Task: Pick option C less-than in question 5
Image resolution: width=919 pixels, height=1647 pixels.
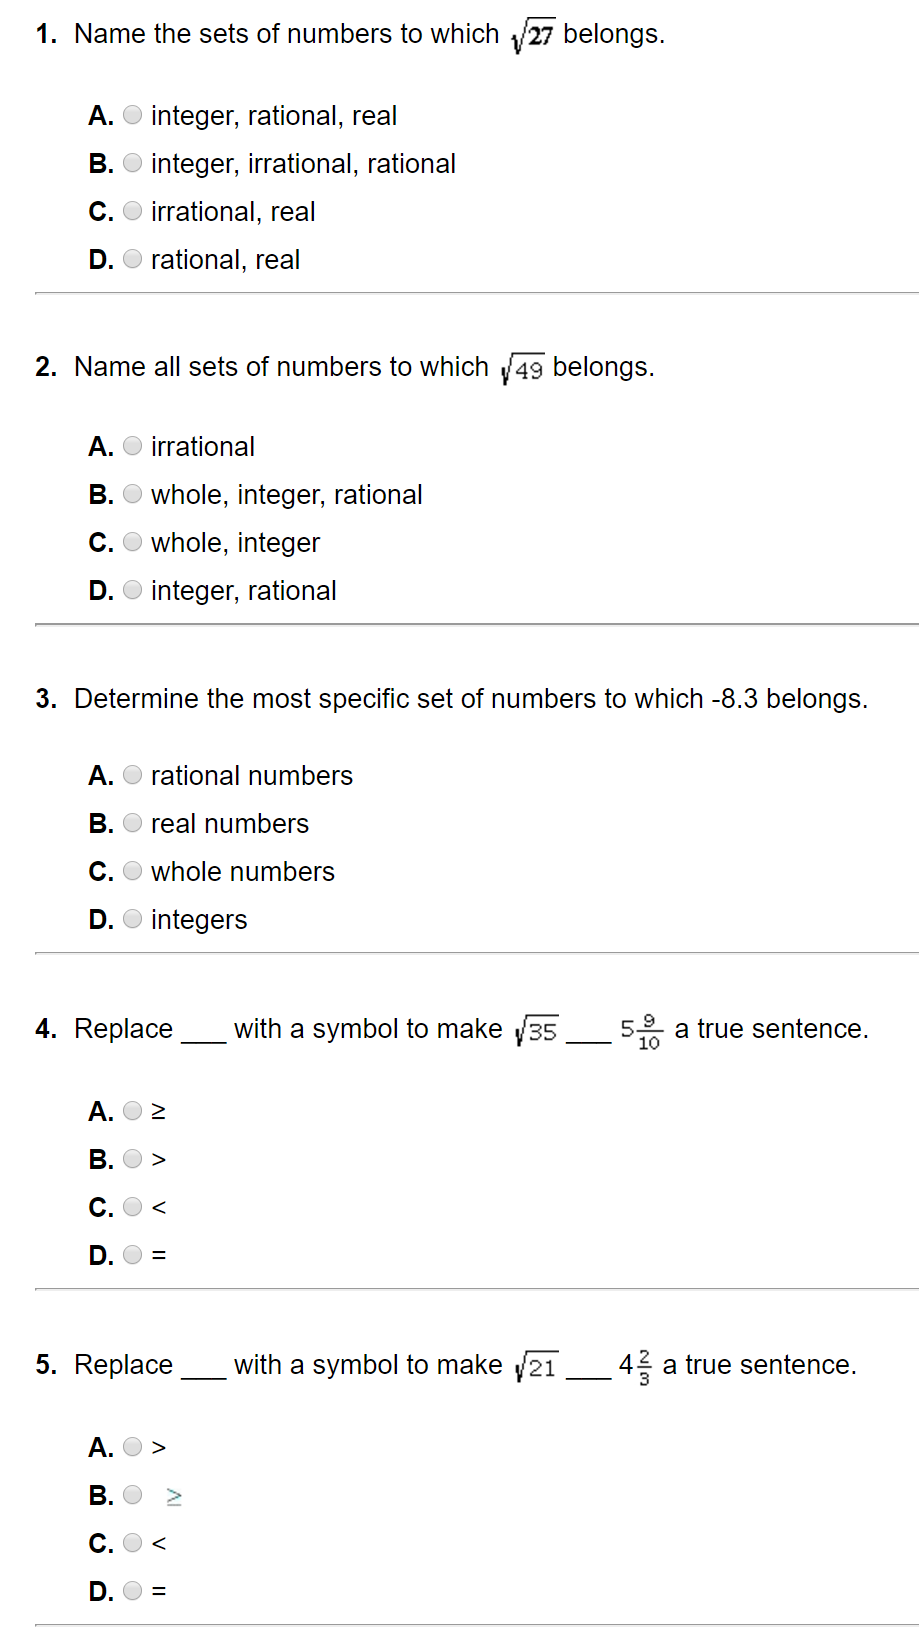Action: (x=133, y=1543)
